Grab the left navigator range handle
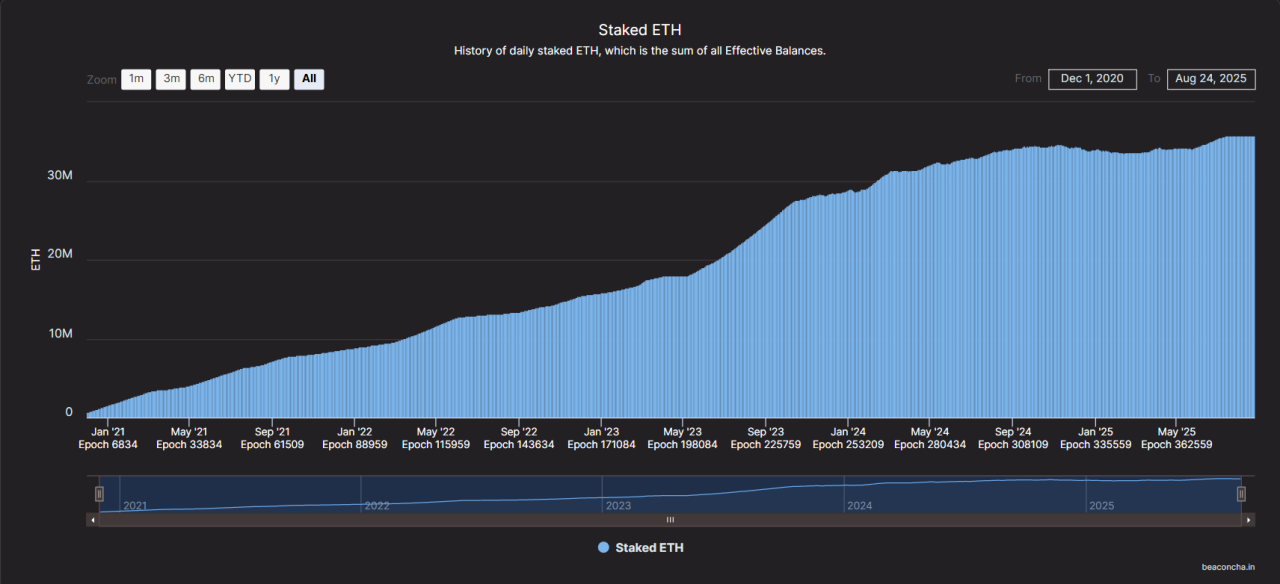The width and height of the screenshot is (1280, 584). click(99, 493)
